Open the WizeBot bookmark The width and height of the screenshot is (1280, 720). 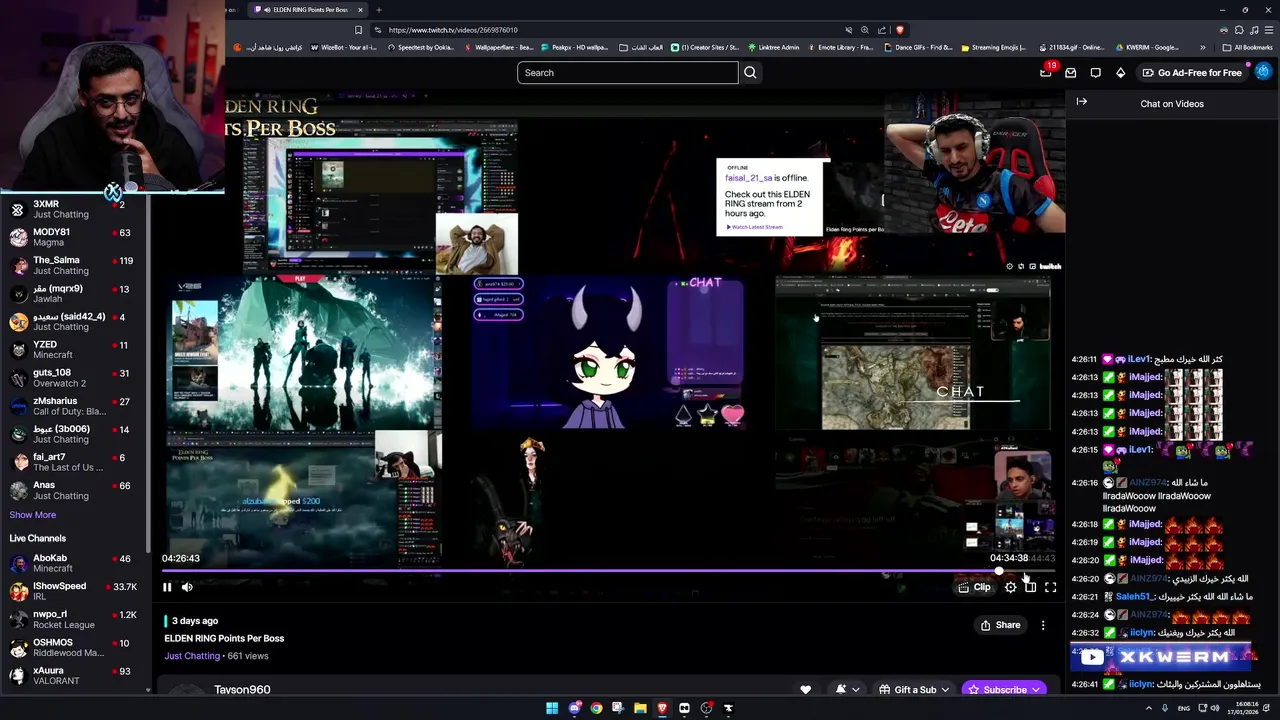(x=344, y=47)
